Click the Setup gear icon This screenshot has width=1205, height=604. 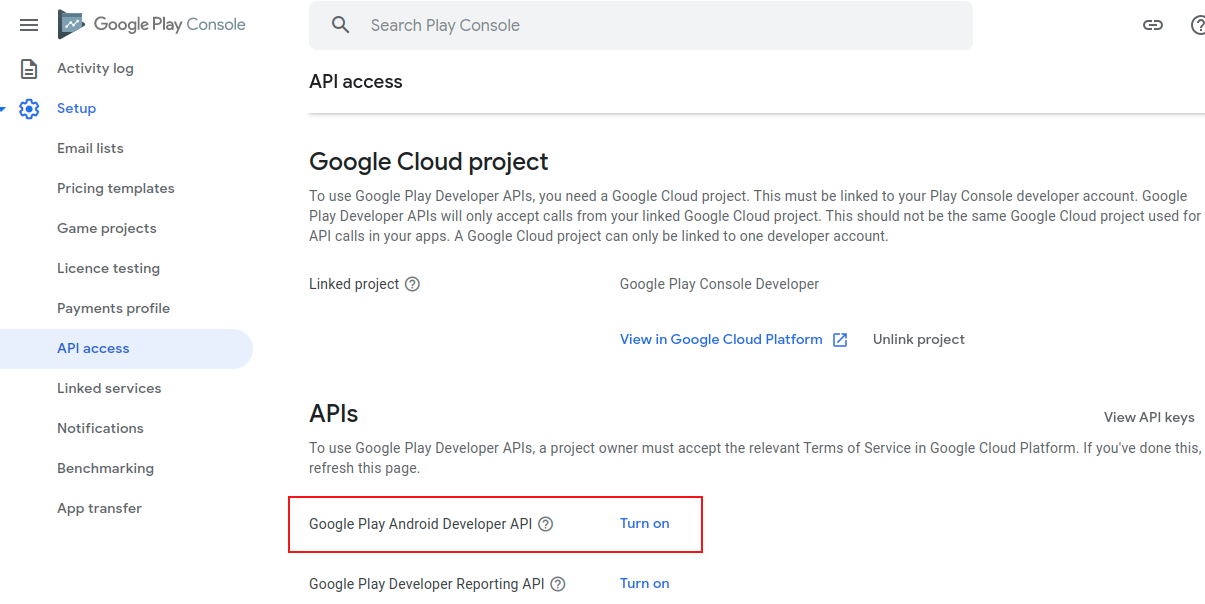[x=29, y=109]
